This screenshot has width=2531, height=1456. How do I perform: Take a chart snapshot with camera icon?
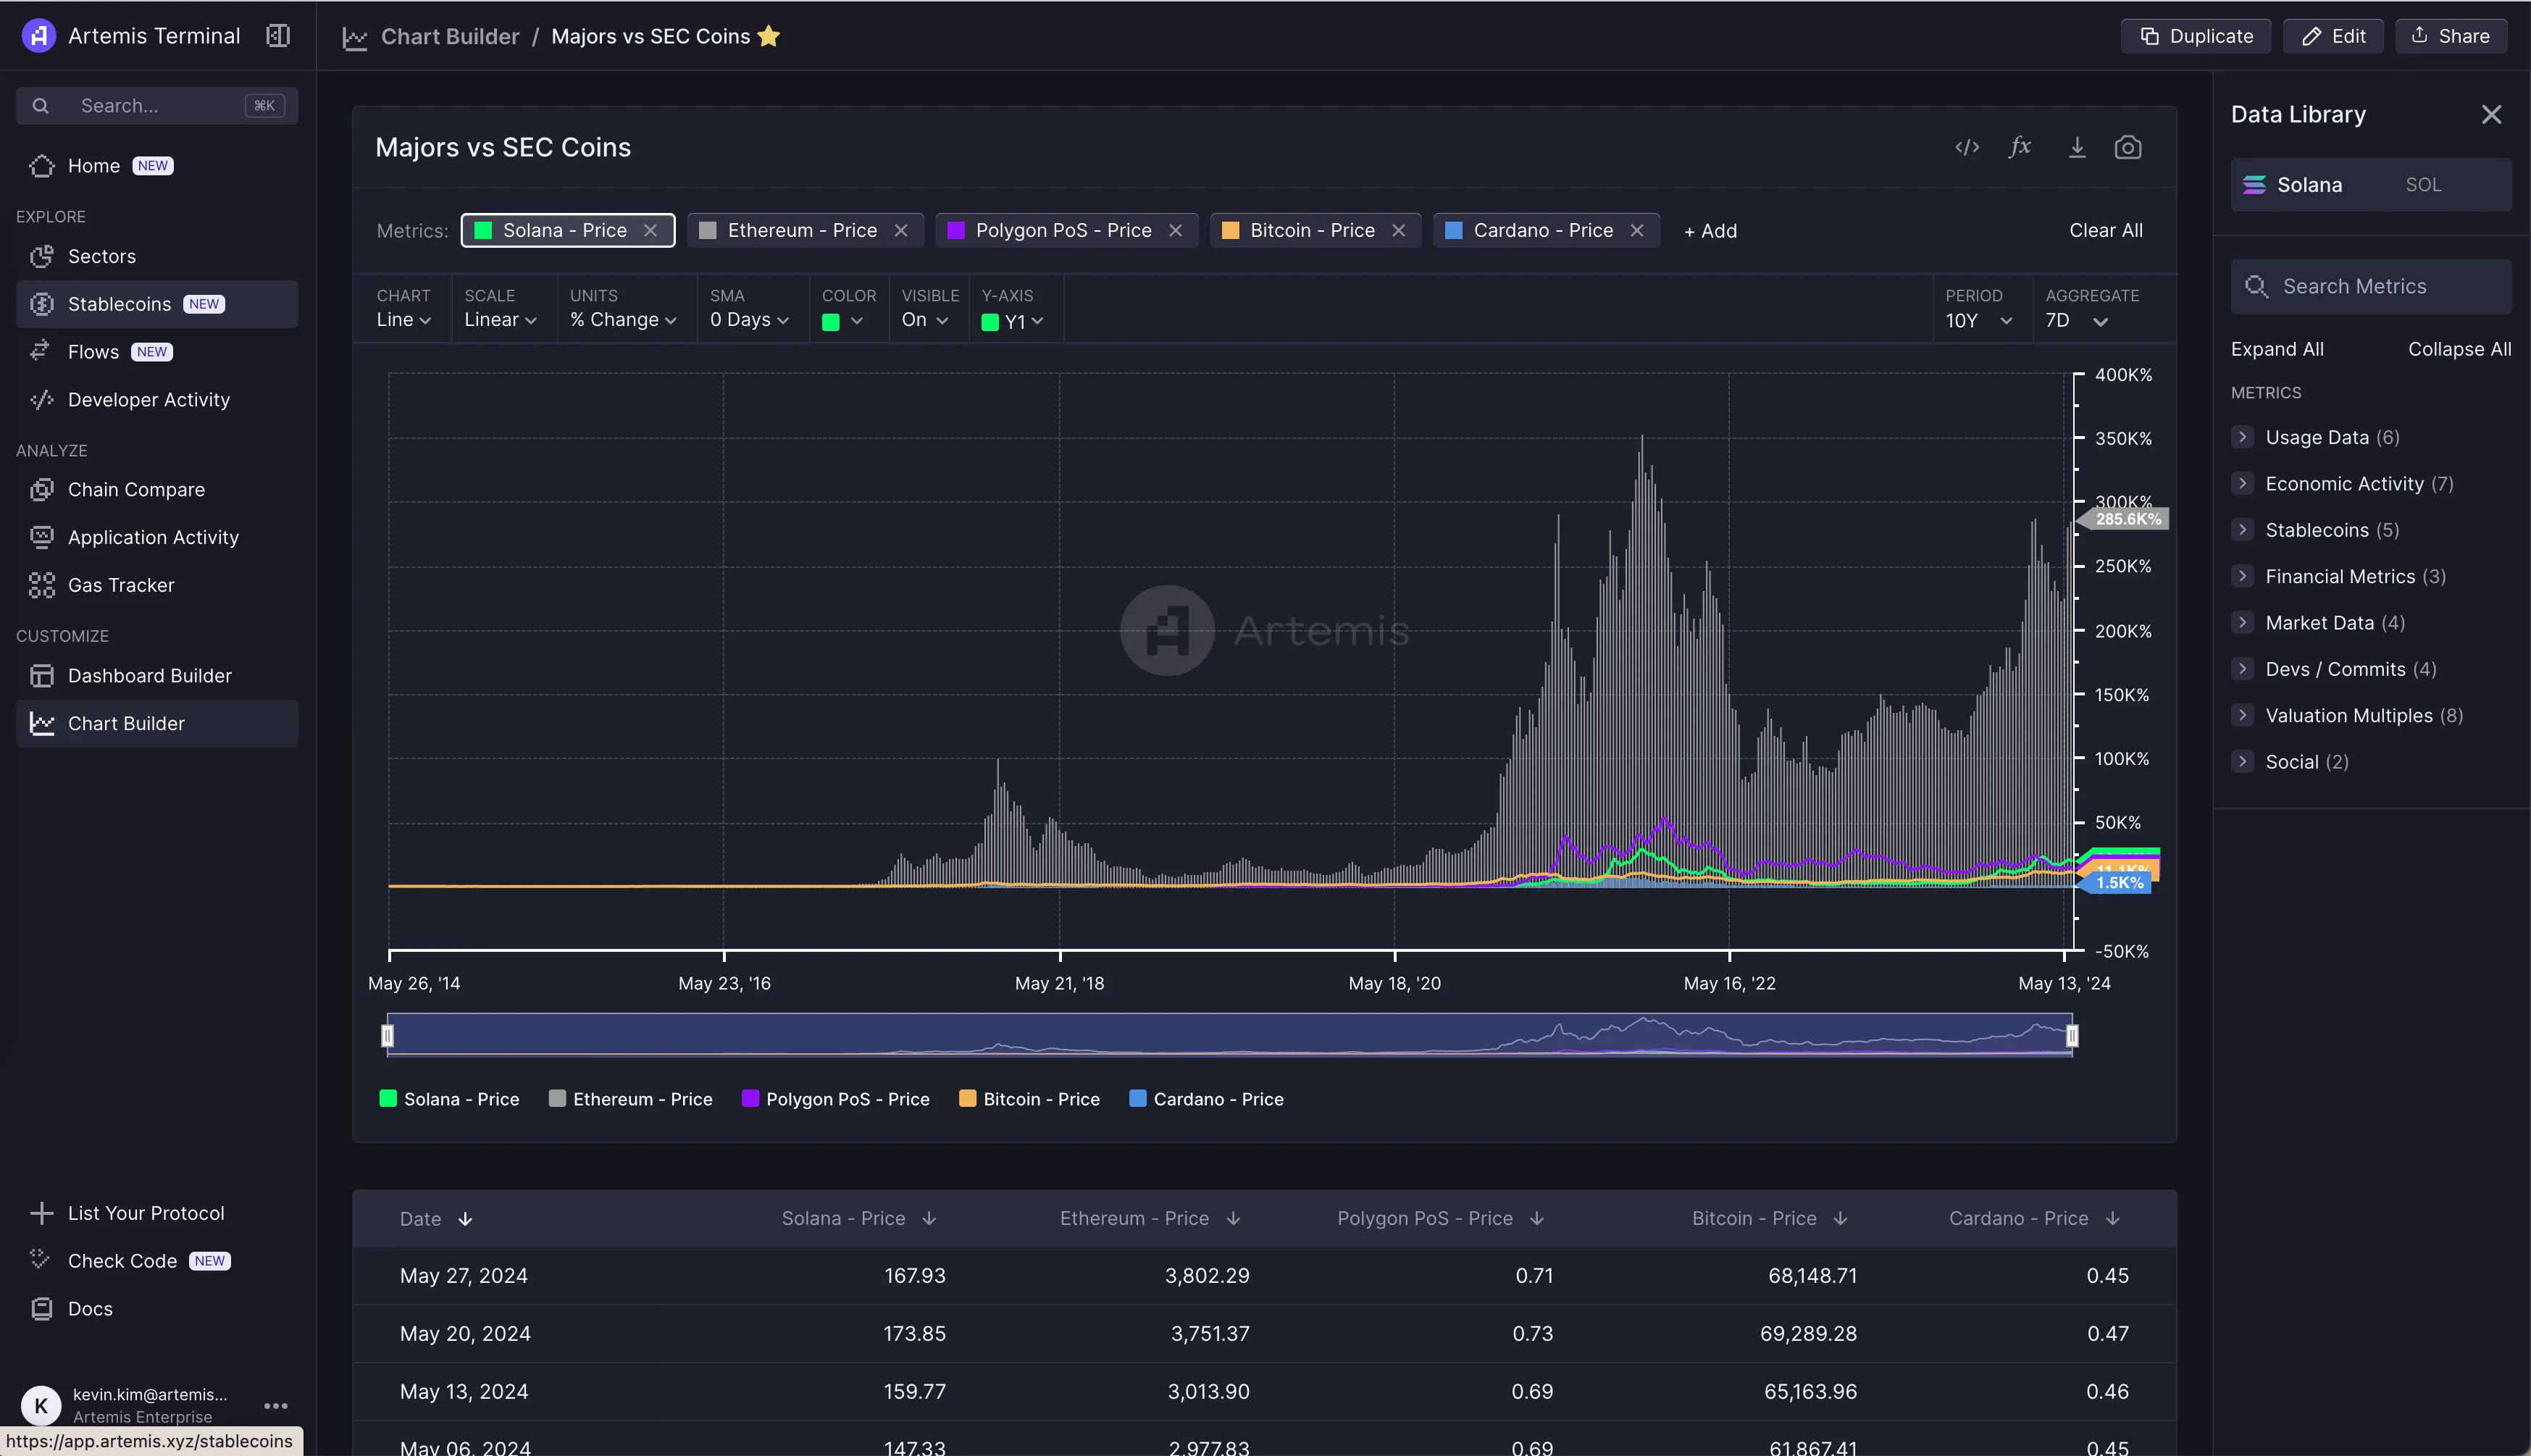[2128, 147]
